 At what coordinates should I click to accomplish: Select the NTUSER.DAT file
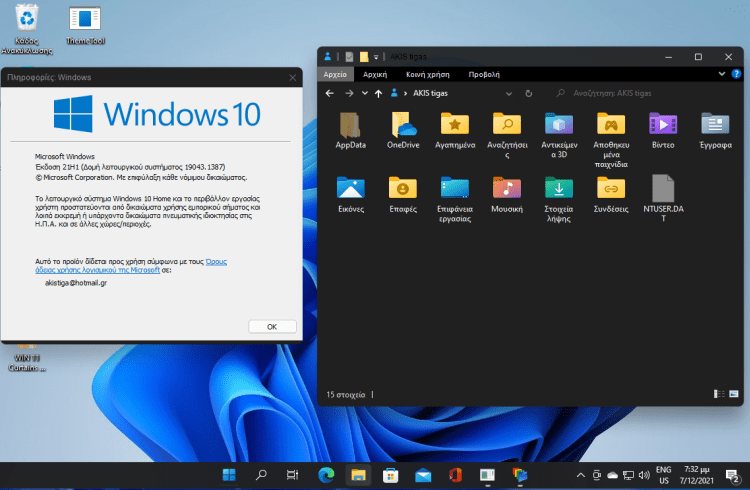click(663, 198)
